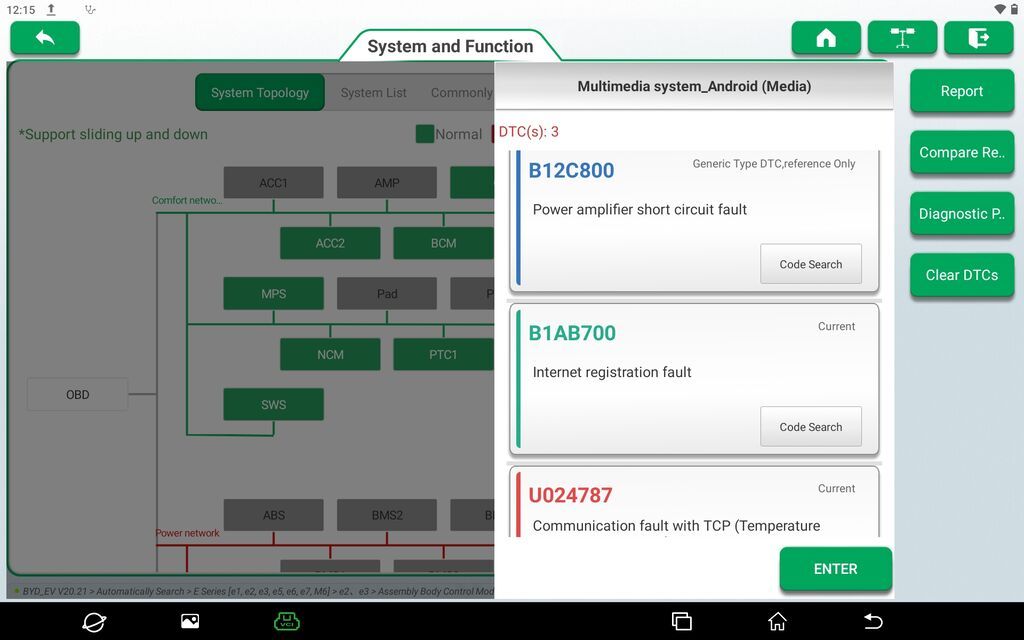Viewport: 1024px width, 640px height.
Task: Select the Pad module node
Action: (387, 294)
